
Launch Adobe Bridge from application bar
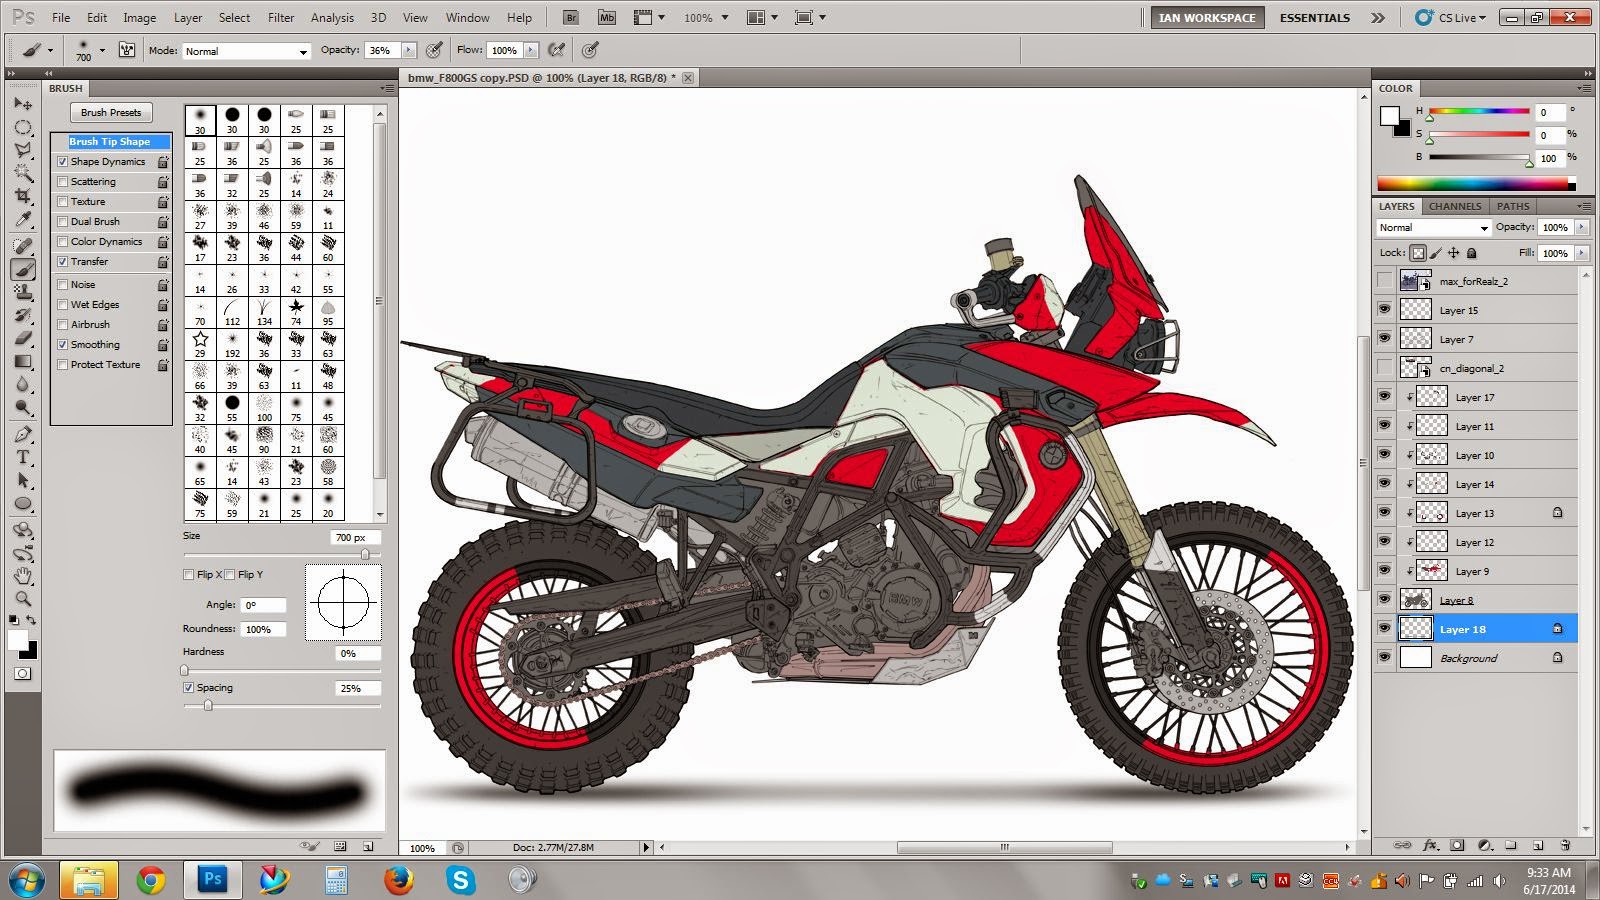coord(571,17)
